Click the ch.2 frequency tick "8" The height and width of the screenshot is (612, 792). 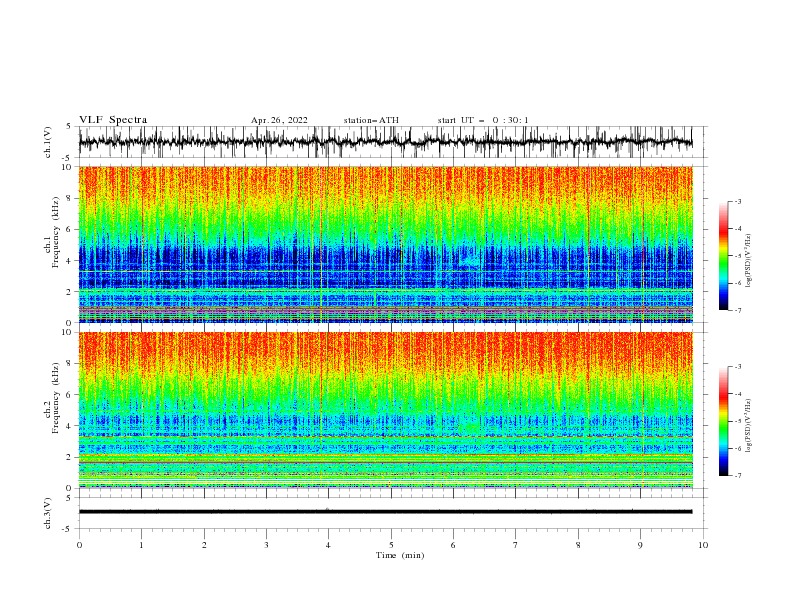pyautogui.click(x=69, y=364)
